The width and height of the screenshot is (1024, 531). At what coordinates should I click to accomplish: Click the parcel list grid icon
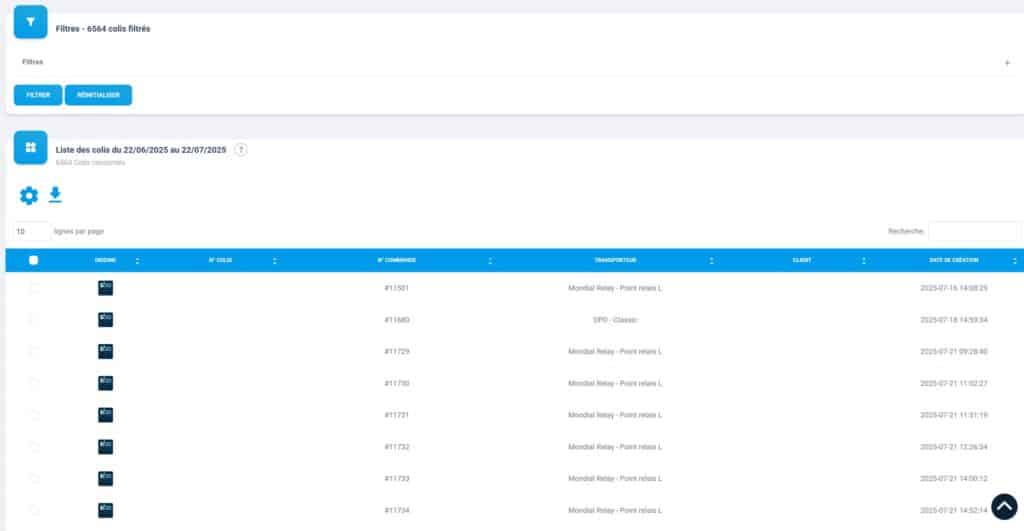[x=31, y=147]
